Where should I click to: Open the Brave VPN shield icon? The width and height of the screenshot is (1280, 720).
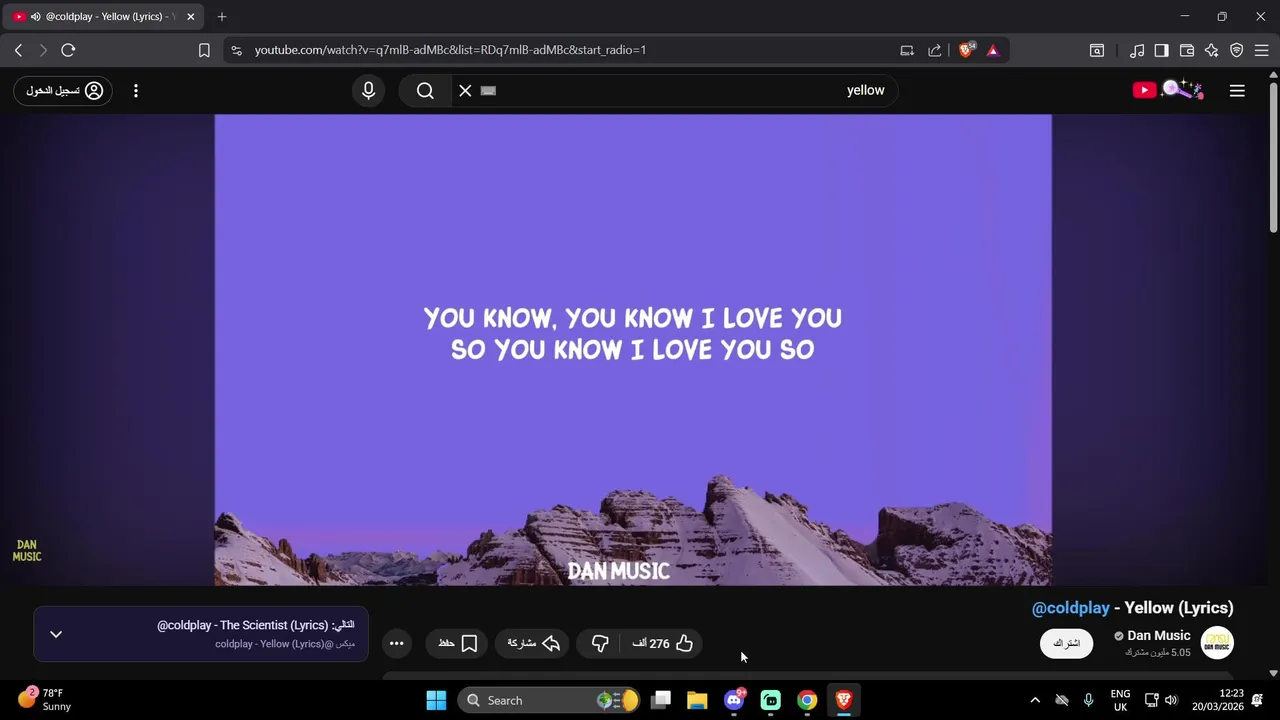[x=1237, y=50]
